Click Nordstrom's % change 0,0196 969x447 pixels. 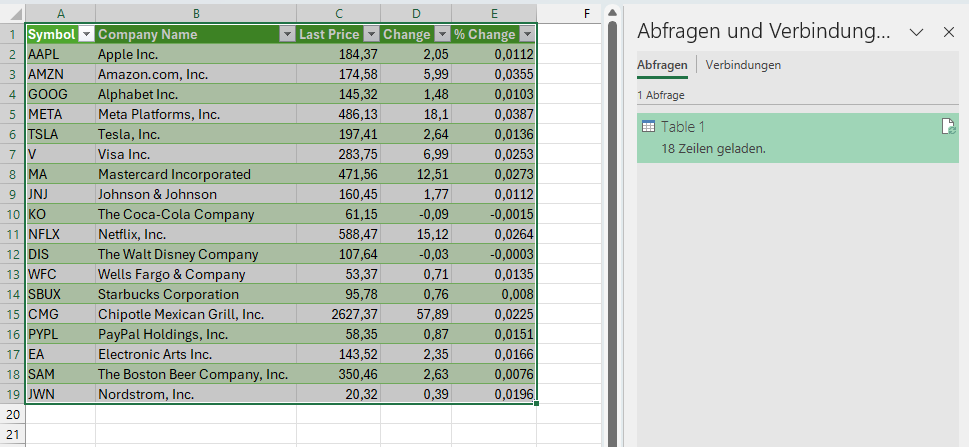[494, 394]
